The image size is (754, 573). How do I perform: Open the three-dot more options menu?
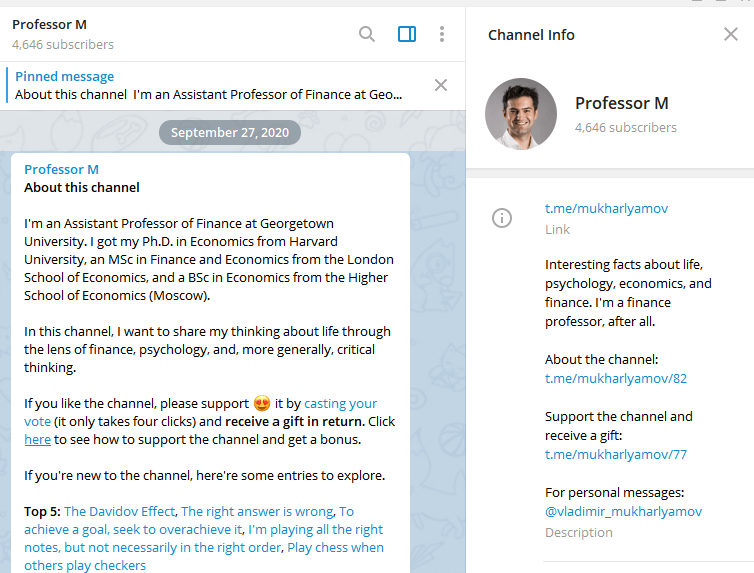pyautogui.click(x=442, y=34)
